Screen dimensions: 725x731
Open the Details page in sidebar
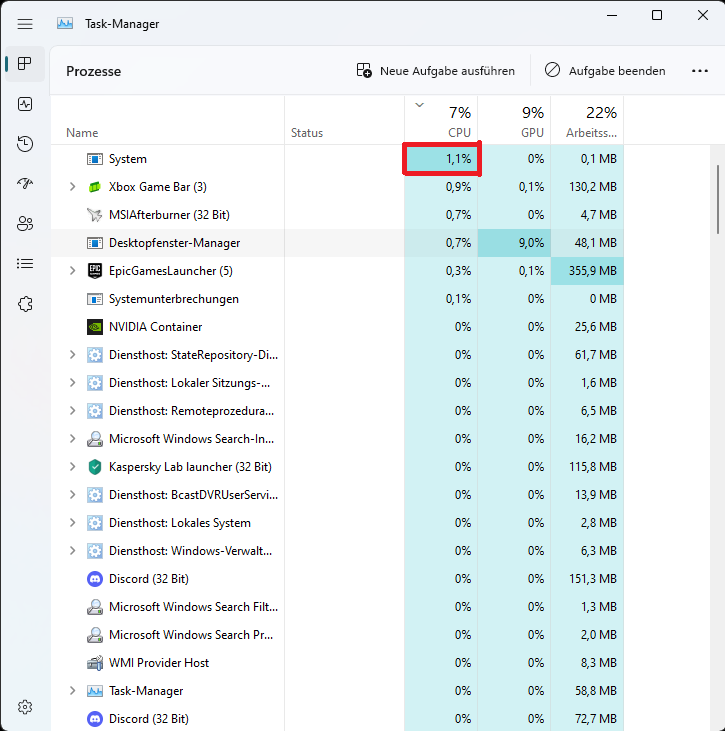click(25, 264)
